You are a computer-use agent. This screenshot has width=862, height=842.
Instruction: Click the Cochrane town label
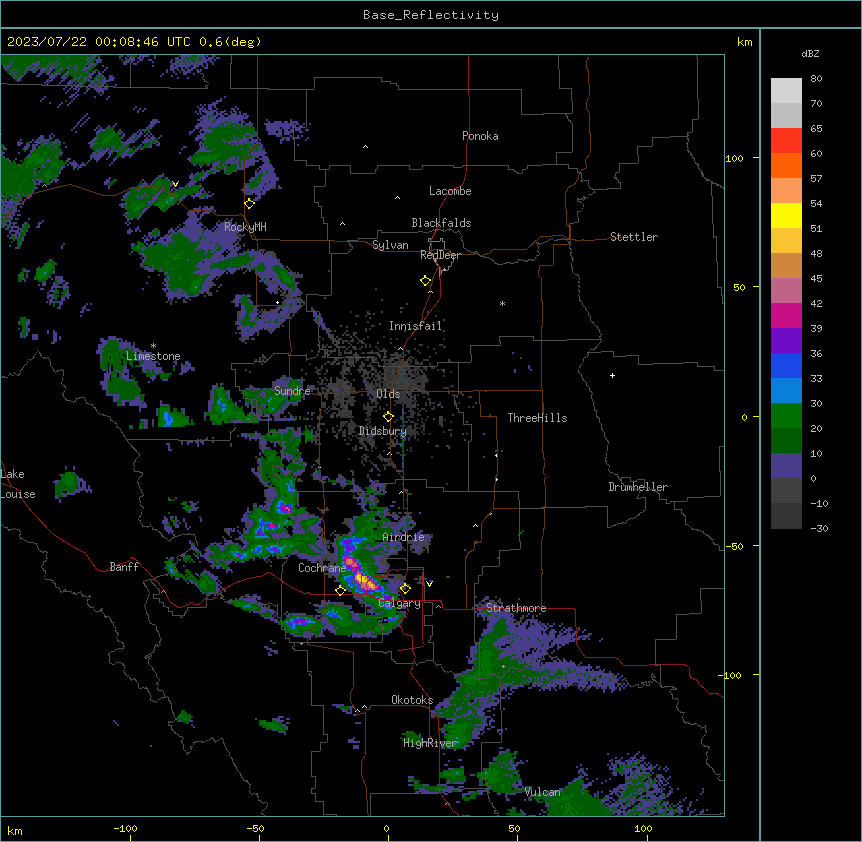click(322, 568)
